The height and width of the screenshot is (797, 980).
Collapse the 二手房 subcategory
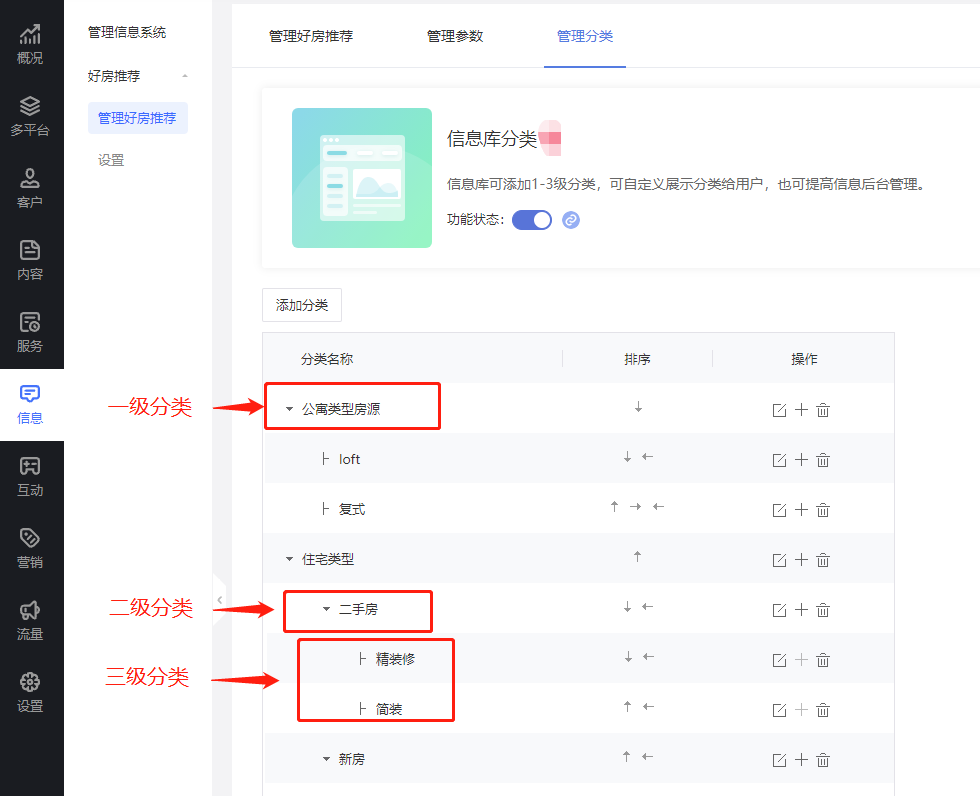[326, 609]
